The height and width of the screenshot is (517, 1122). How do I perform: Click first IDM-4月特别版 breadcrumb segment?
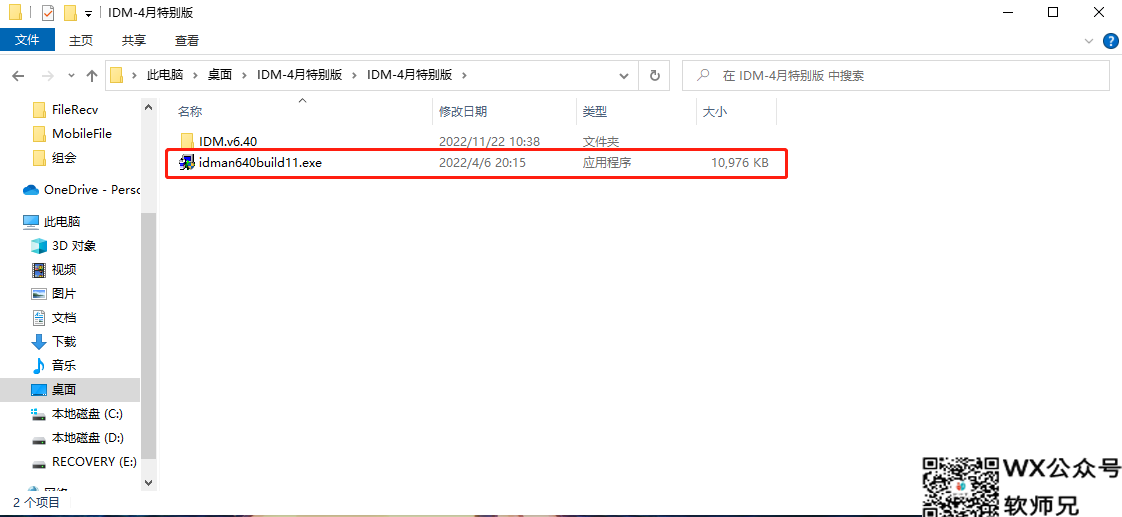coord(299,75)
